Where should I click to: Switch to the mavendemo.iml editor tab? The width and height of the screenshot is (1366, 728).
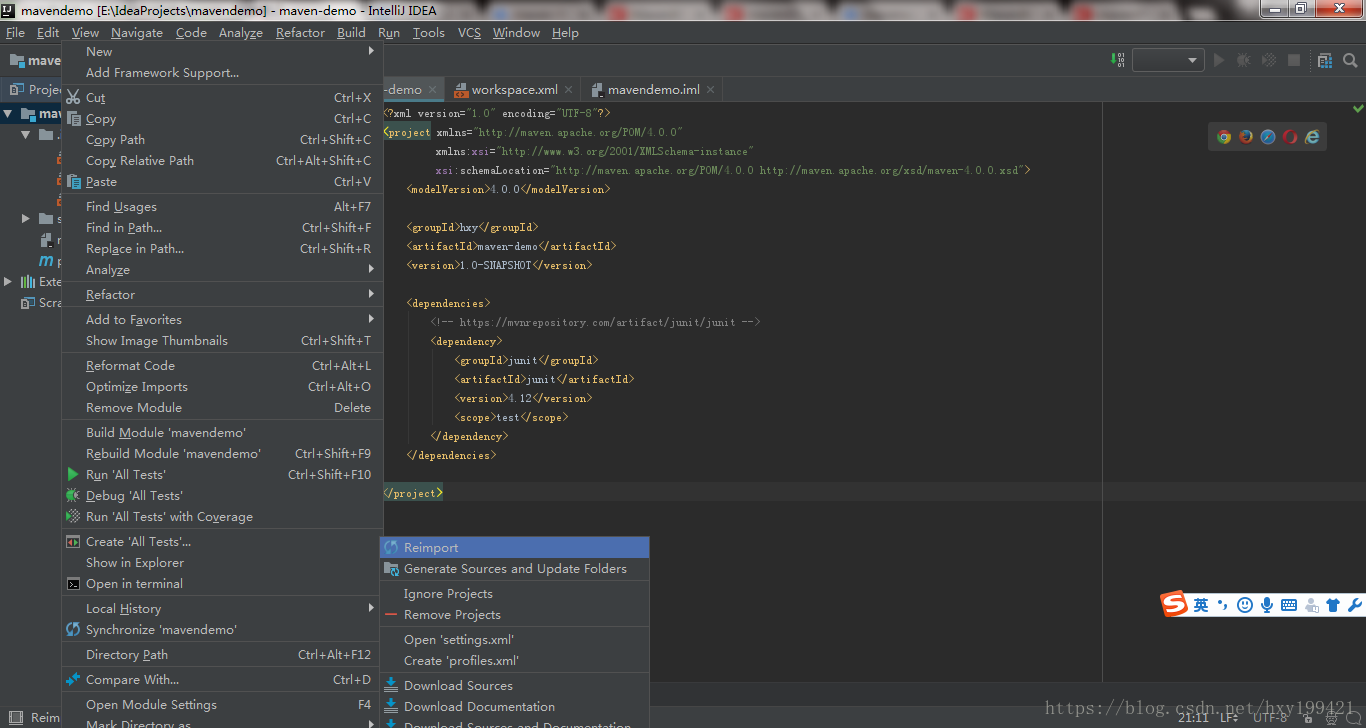(x=653, y=90)
